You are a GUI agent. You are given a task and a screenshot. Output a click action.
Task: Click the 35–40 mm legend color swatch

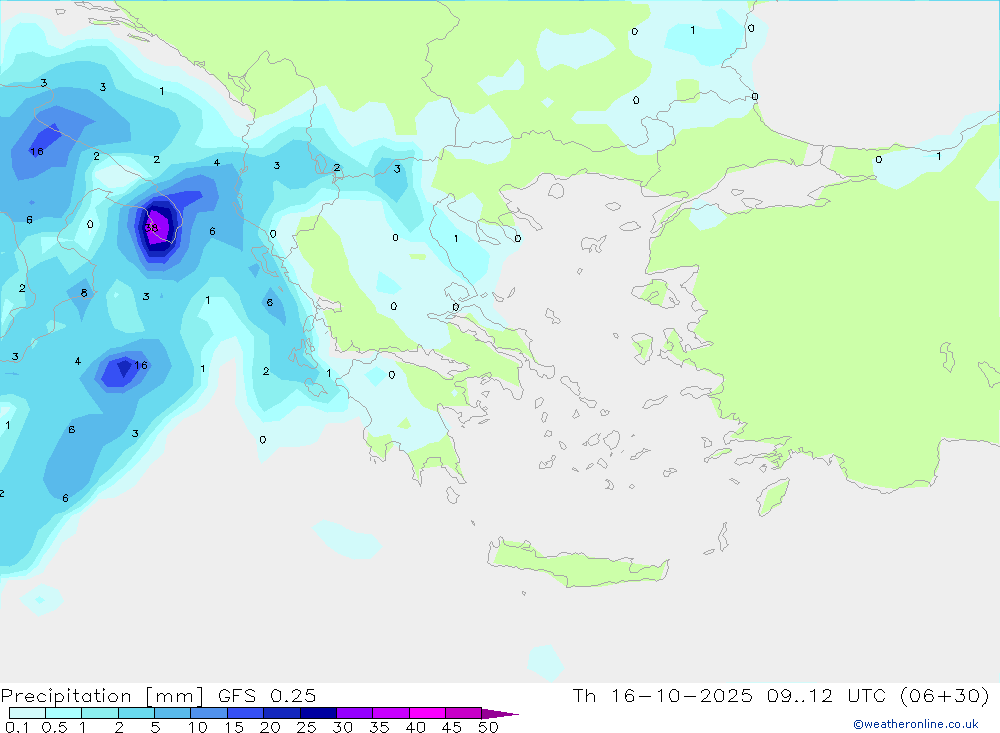[x=390, y=713]
